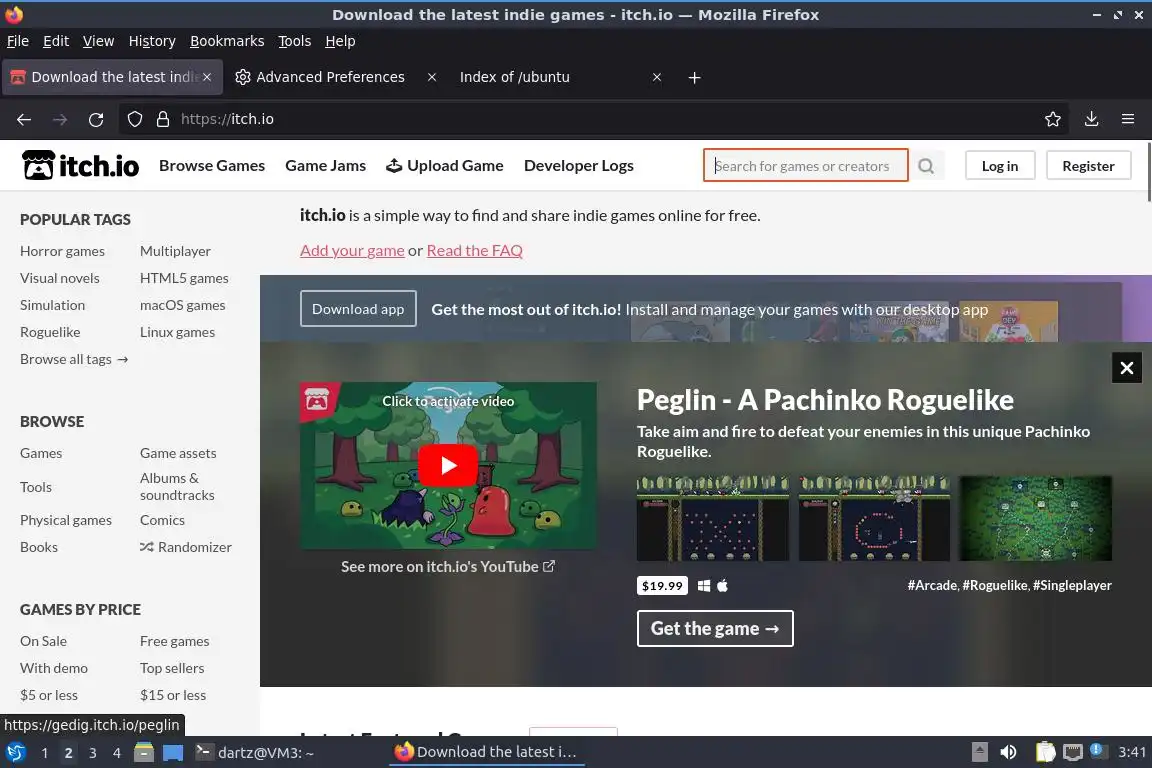Open the file manager in the taskbar
This screenshot has width=1152, height=768.
[x=144, y=753]
